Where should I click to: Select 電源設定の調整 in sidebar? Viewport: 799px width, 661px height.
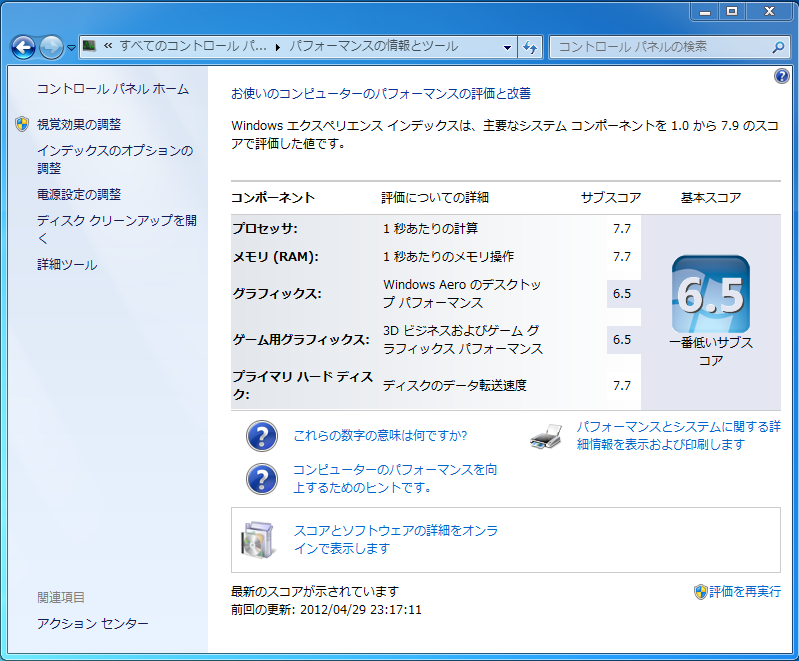tap(78, 194)
